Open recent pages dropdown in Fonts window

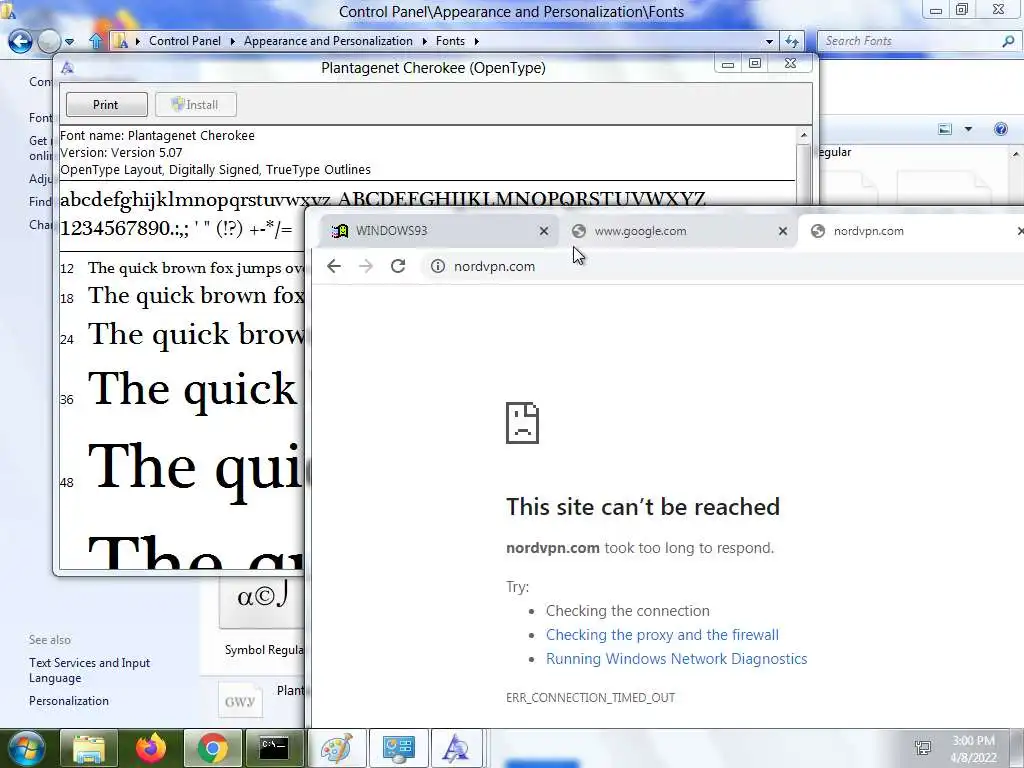(x=69, y=42)
